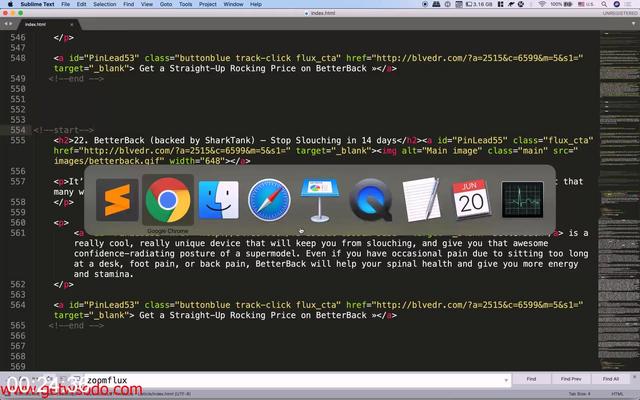
Task: Open the Apple menu
Action: [10, 4]
